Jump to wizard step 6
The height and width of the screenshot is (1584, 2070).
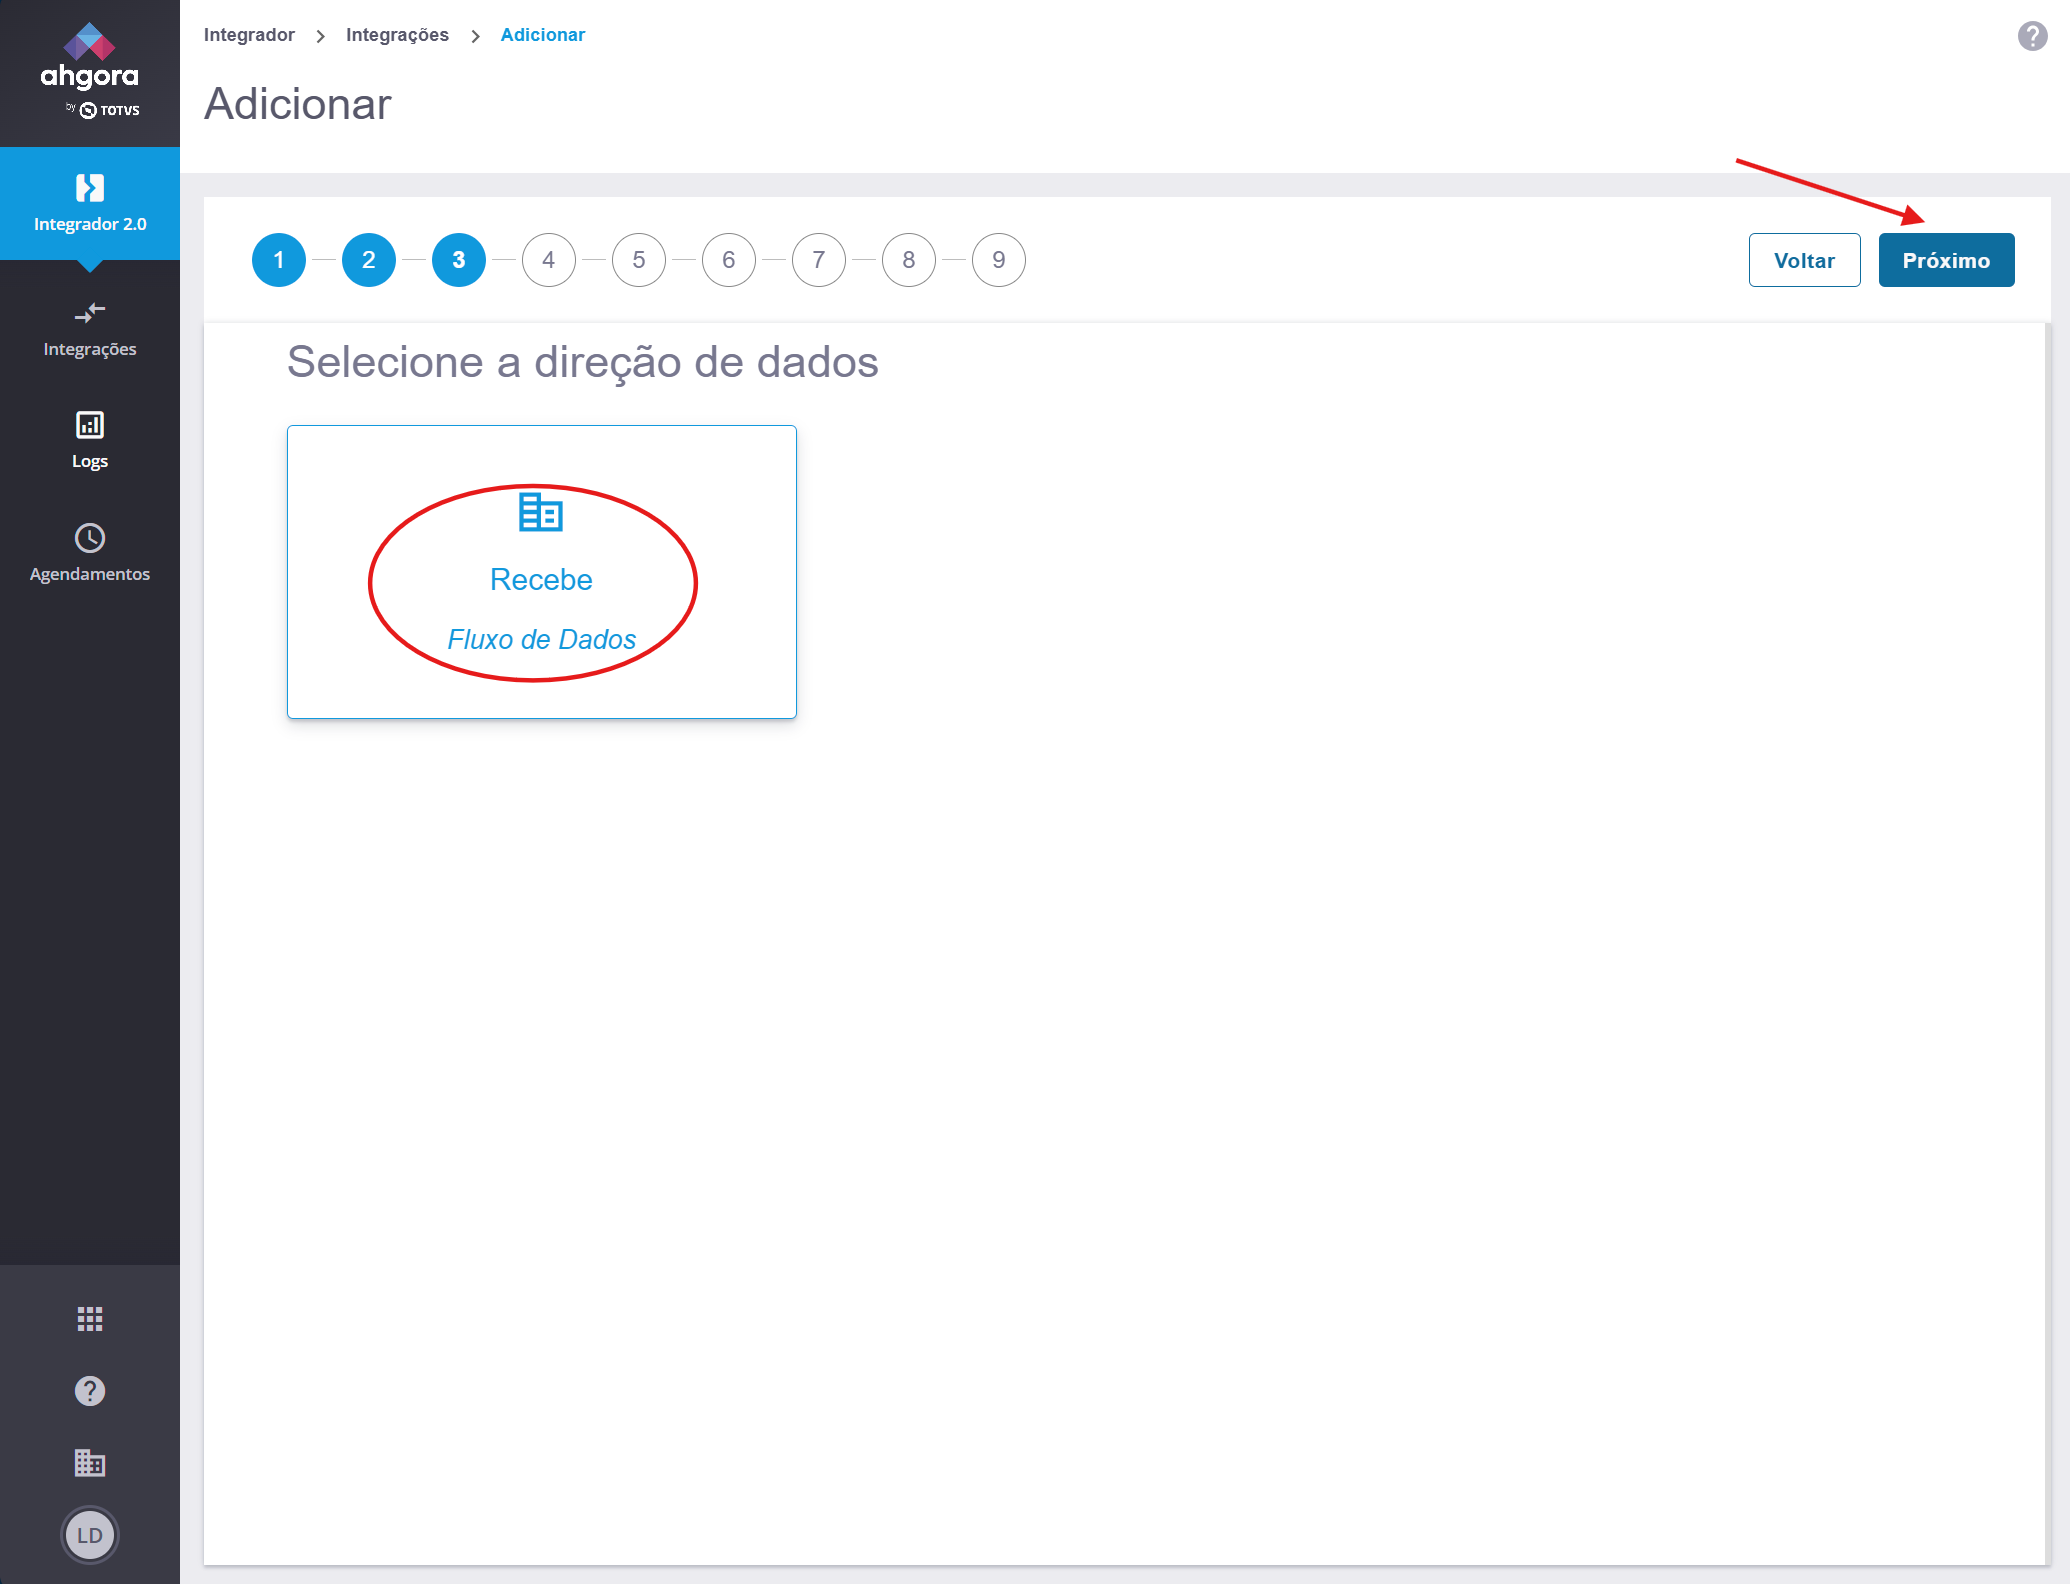[729, 260]
